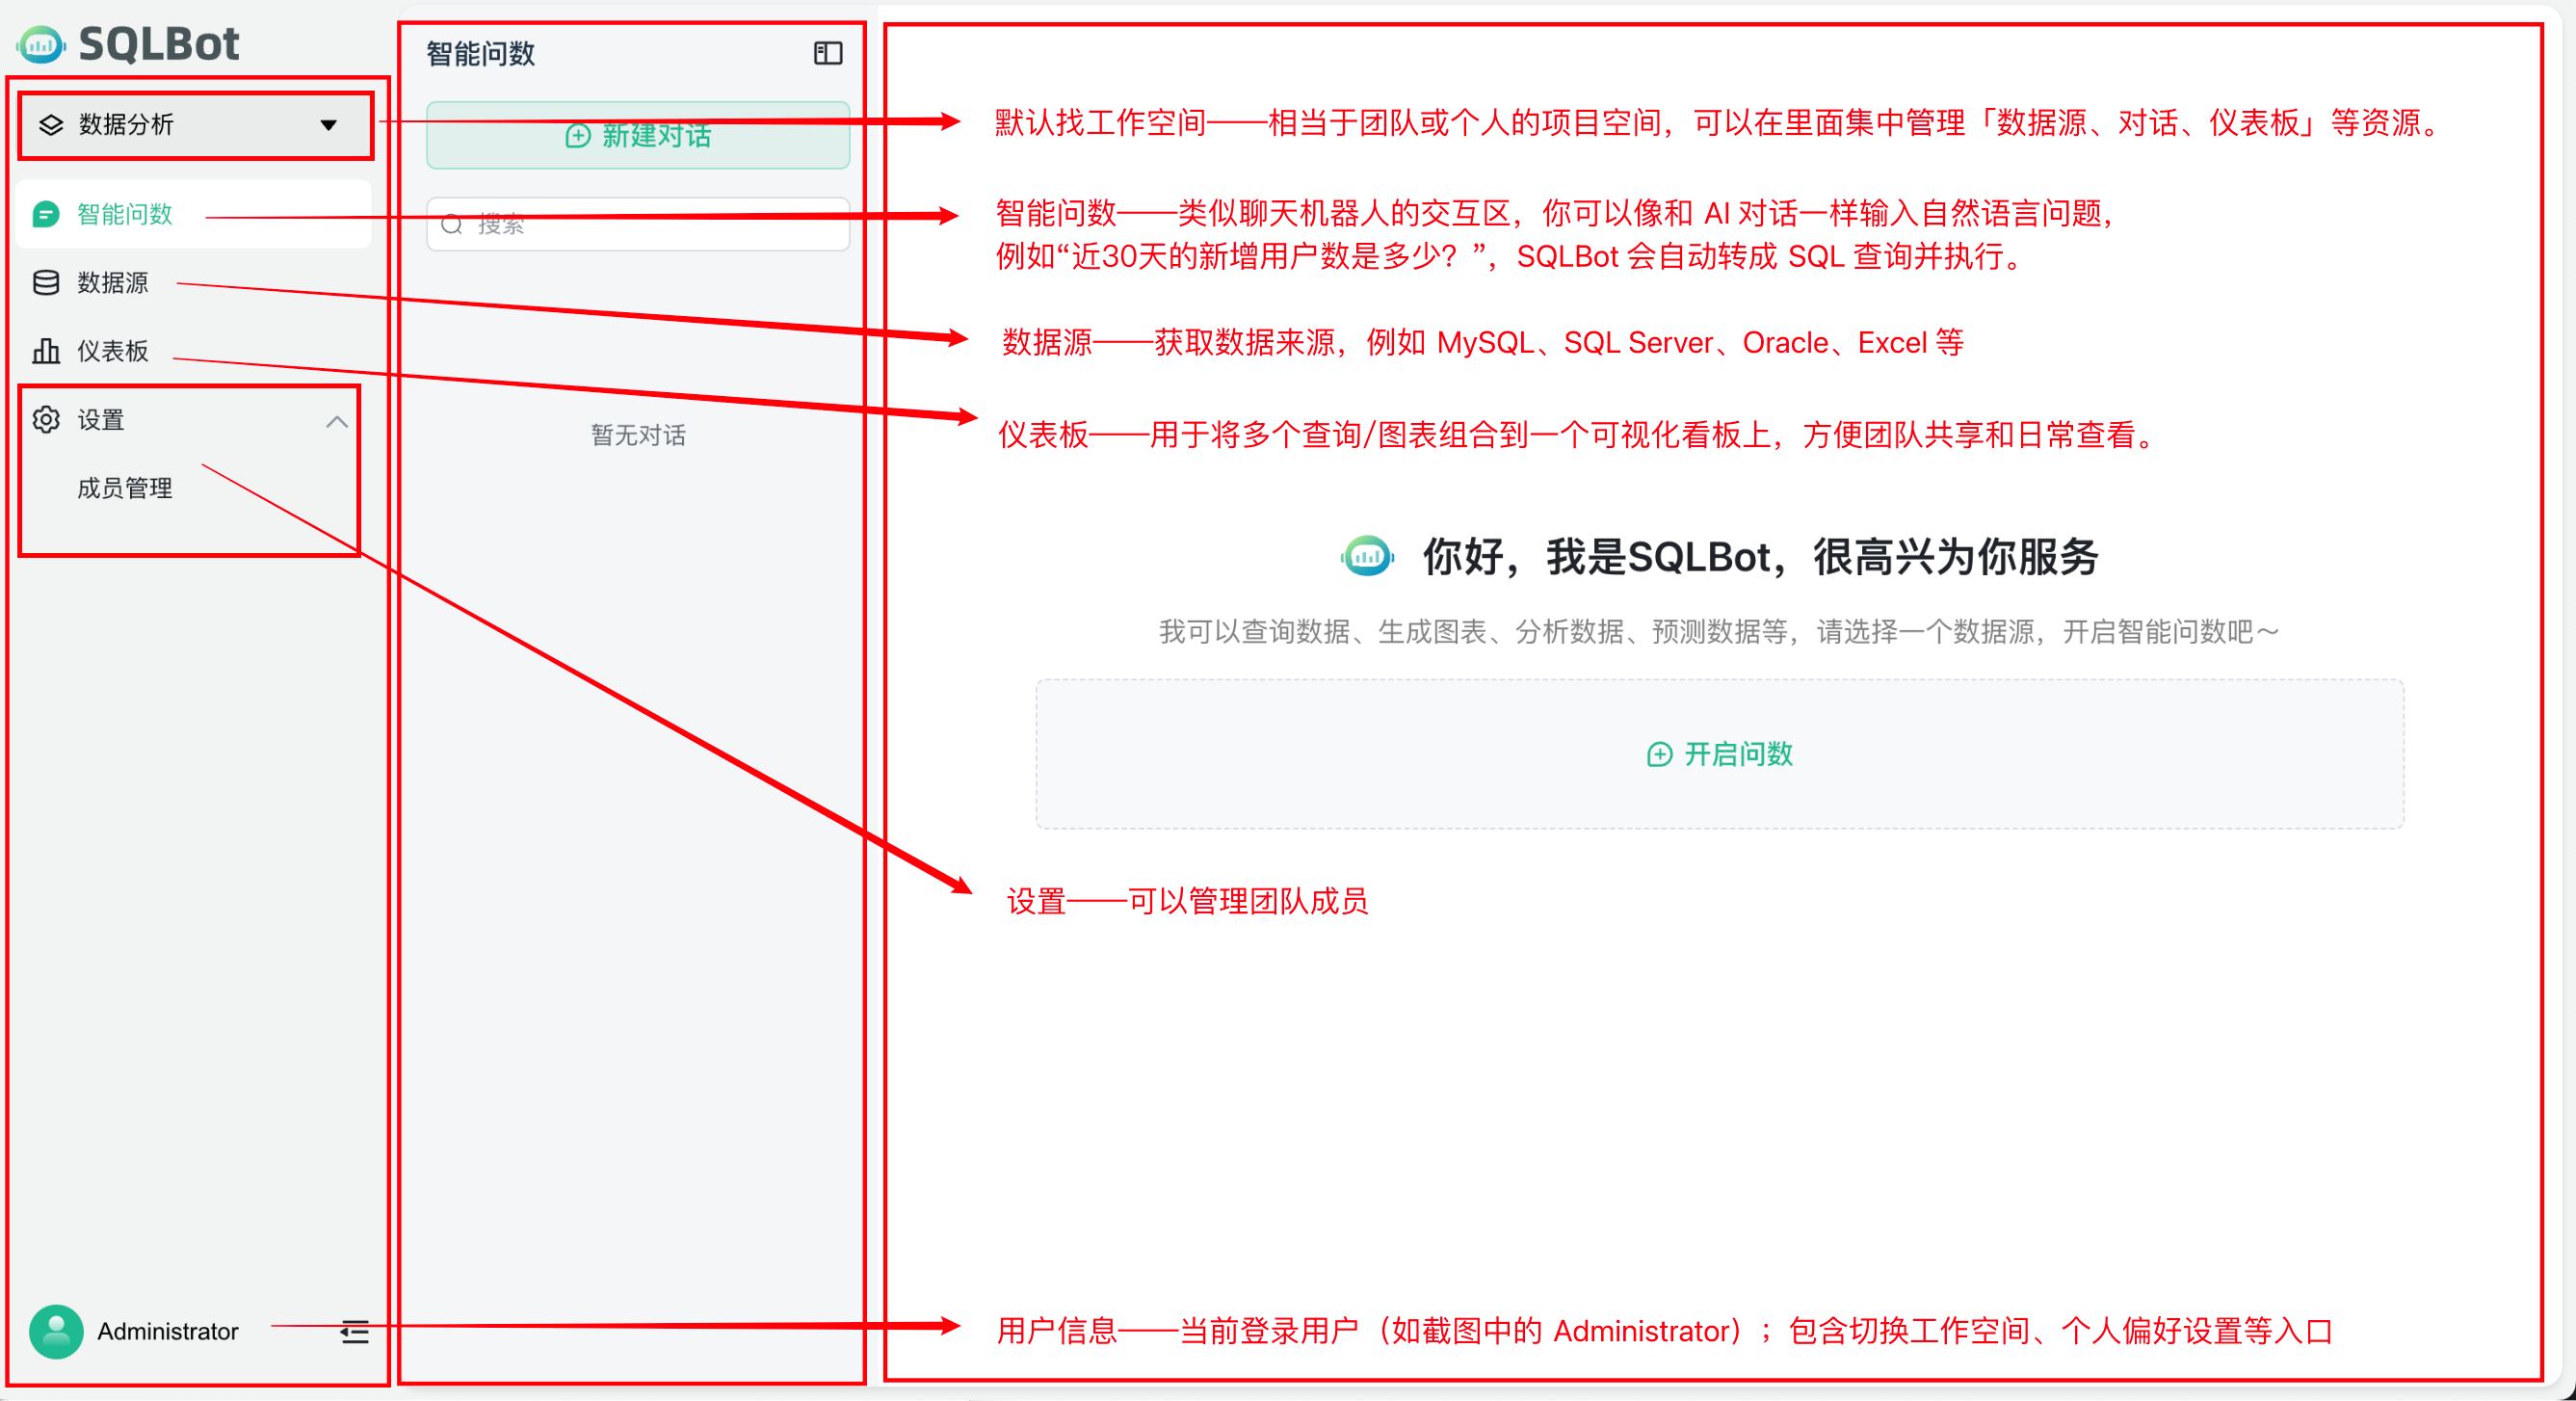
Task: Open the 数据分析 workspace dropdown arrow
Action: 328,125
